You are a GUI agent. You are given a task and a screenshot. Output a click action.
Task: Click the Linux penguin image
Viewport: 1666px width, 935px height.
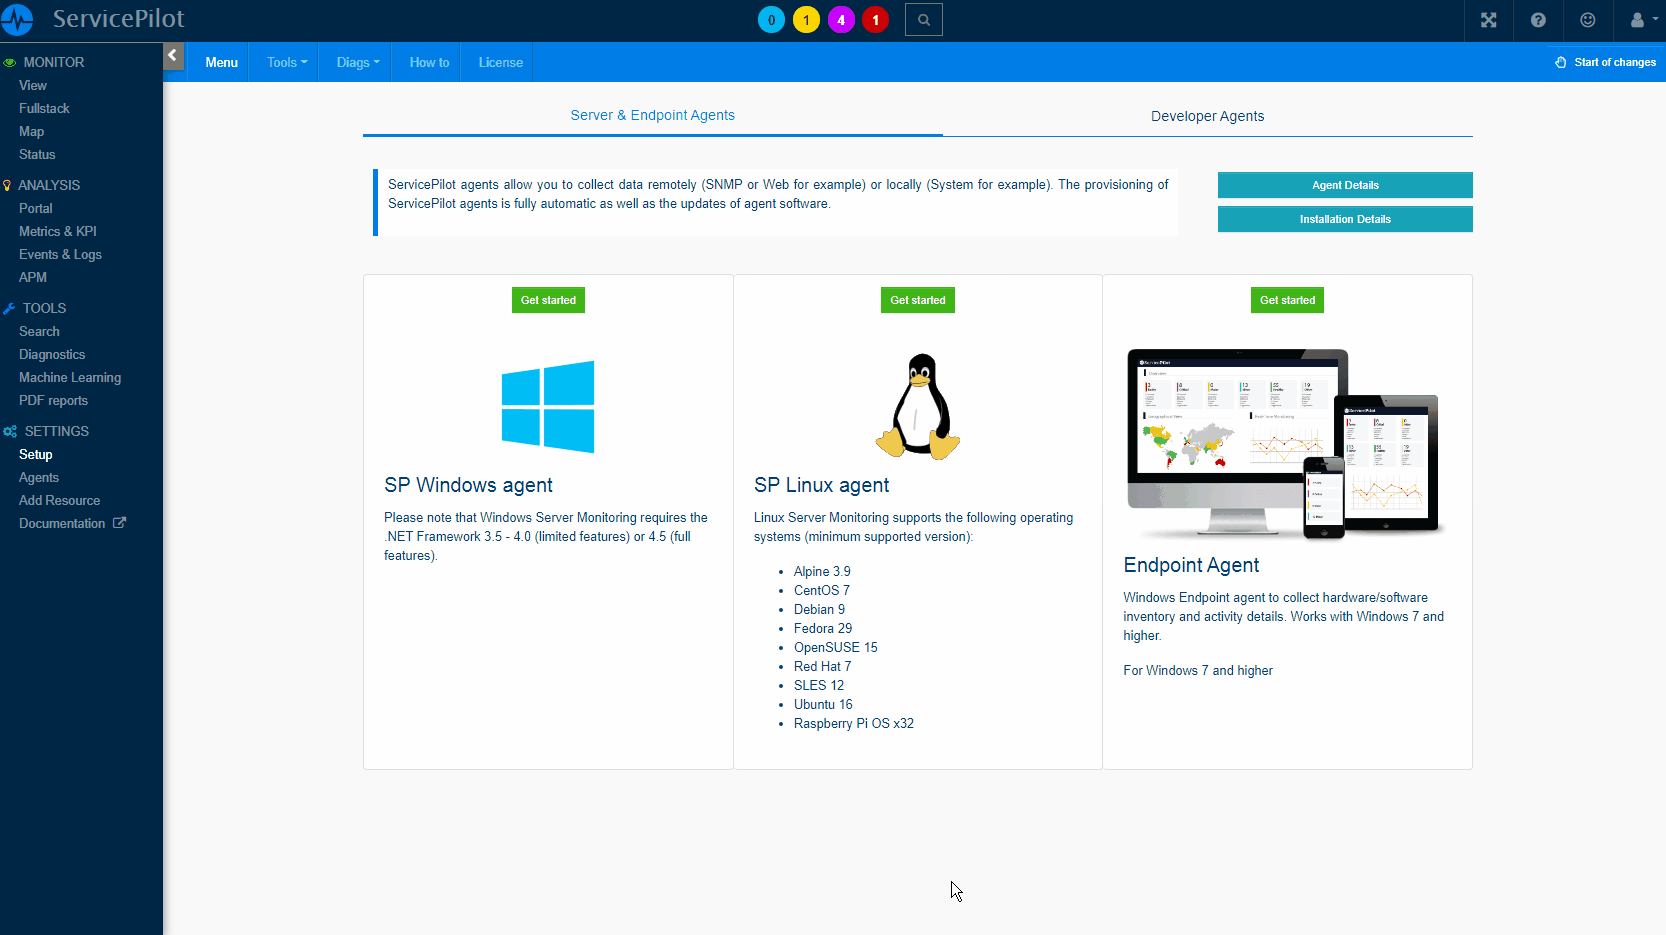(918, 406)
